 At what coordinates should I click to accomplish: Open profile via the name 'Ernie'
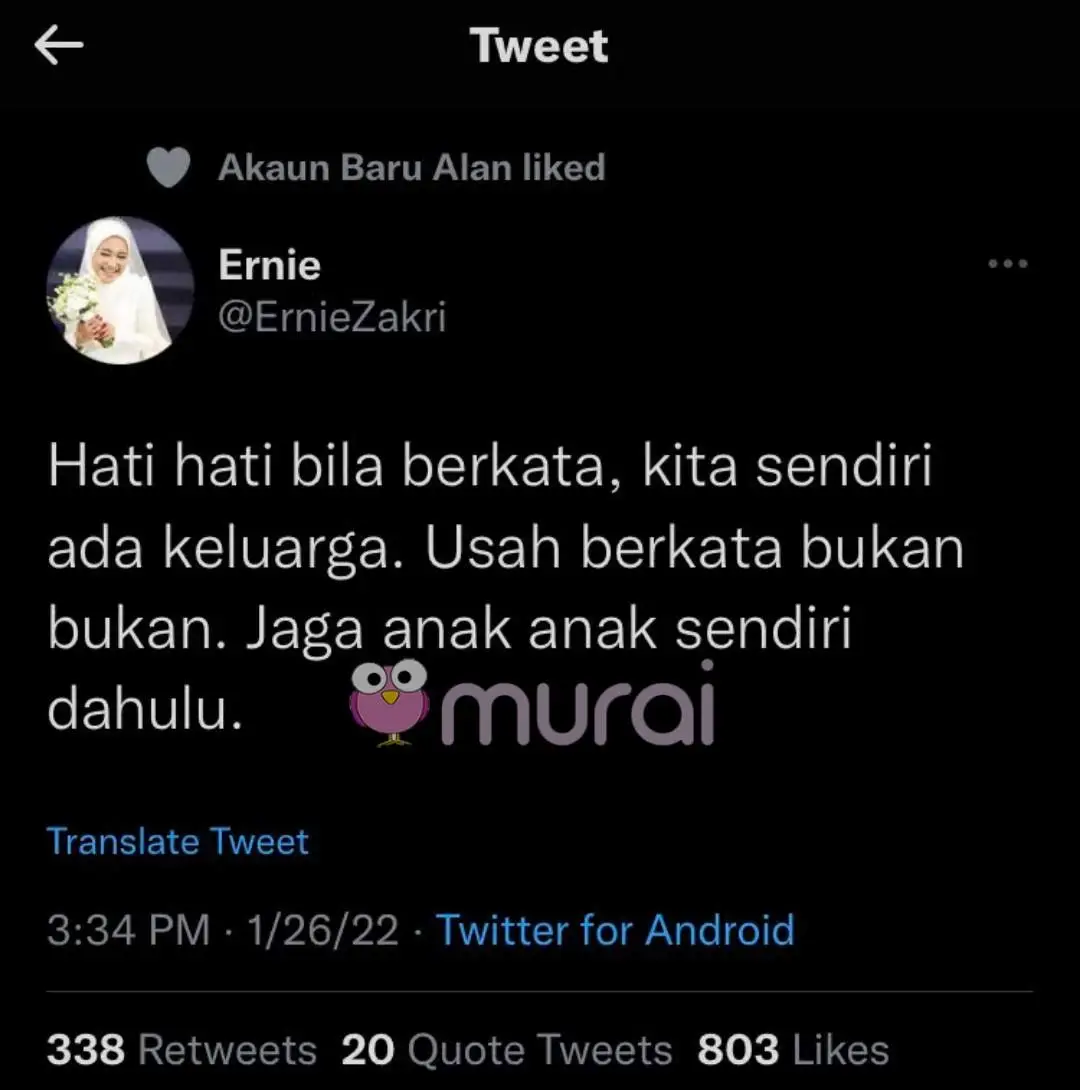(270, 265)
